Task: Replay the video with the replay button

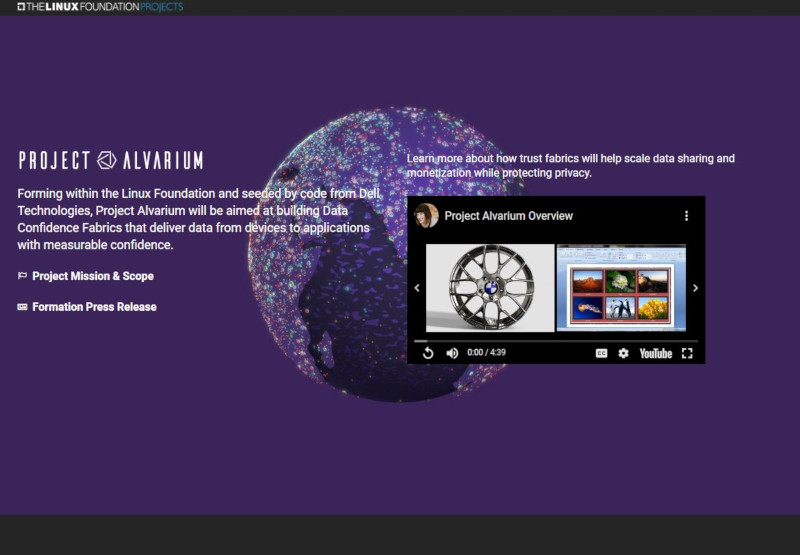Action: [428, 353]
